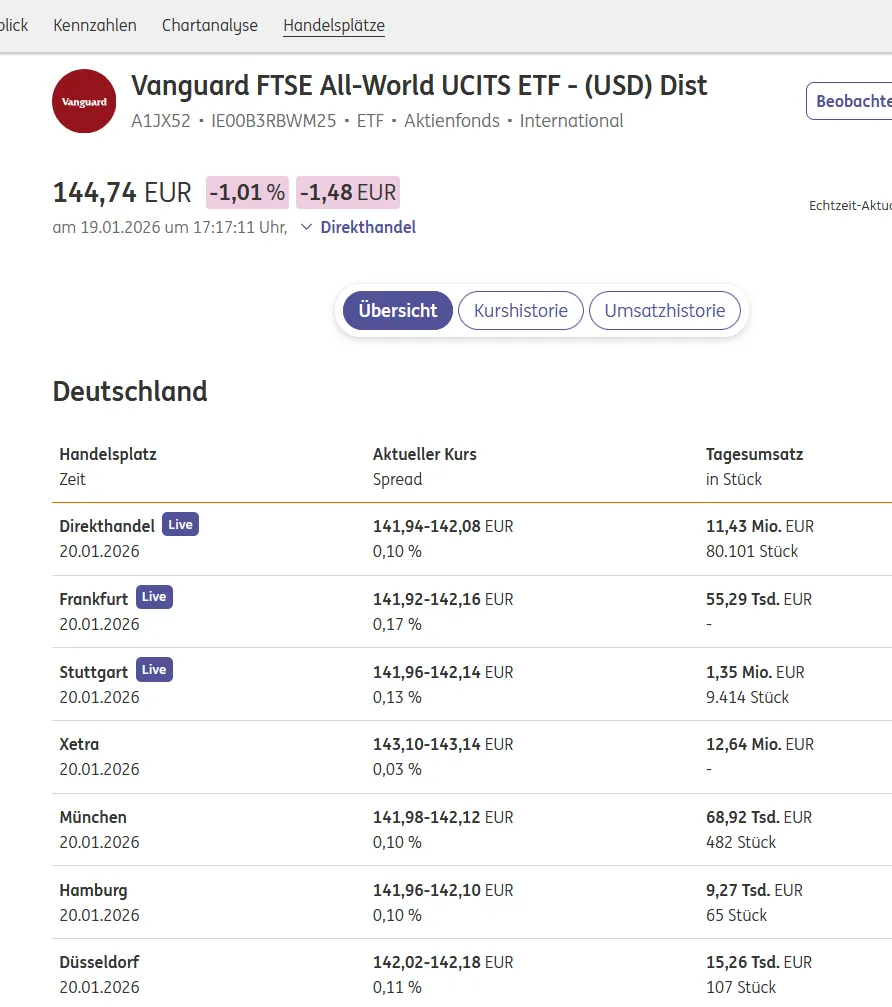Click the Live badge next to Frankfurt
The width and height of the screenshot is (892, 1007).
[154, 597]
